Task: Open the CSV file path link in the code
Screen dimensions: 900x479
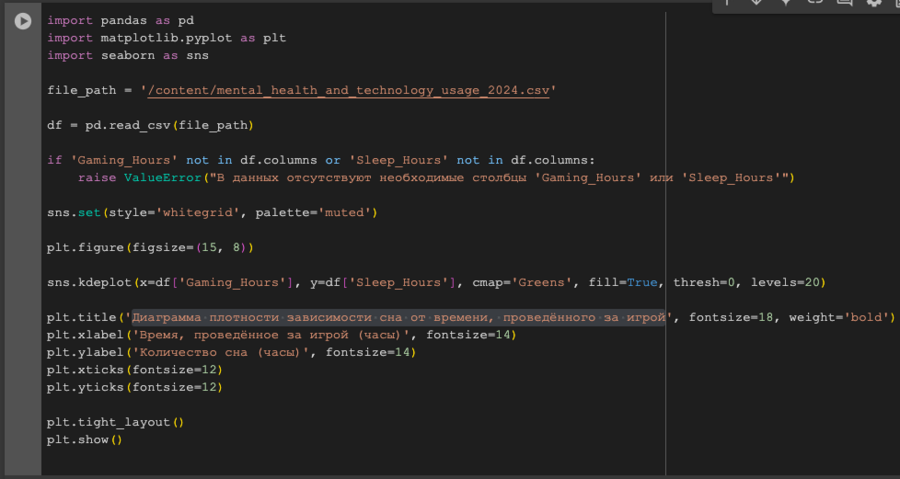Action: coord(348,91)
